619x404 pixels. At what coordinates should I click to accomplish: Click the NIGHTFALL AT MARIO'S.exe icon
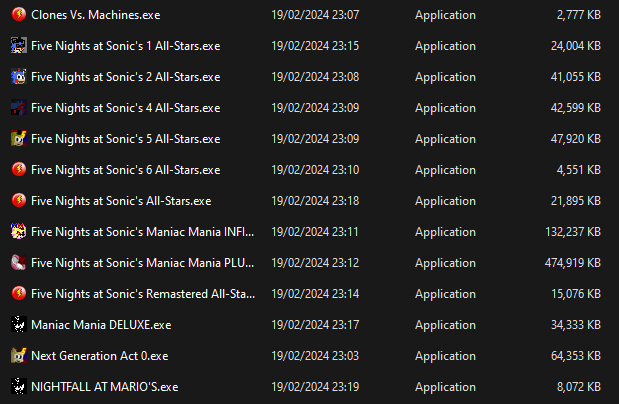coord(18,387)
